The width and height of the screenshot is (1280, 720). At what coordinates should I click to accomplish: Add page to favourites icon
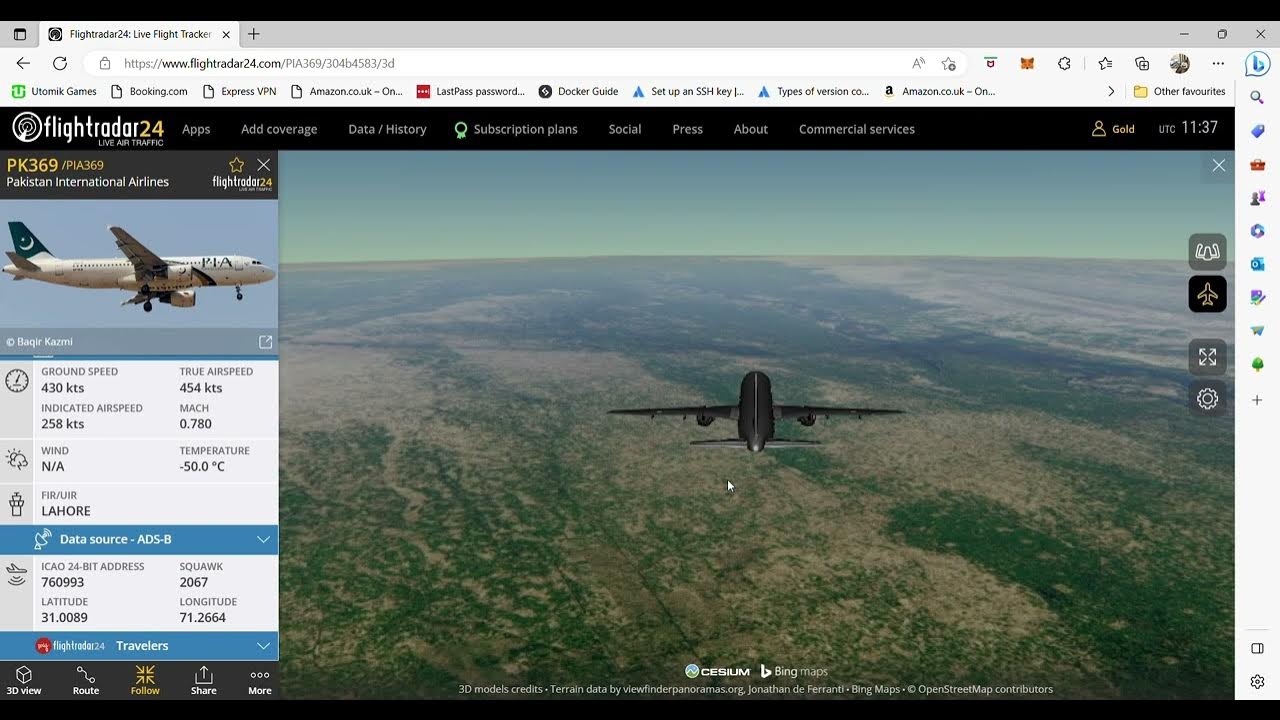(x=949, y=63)
